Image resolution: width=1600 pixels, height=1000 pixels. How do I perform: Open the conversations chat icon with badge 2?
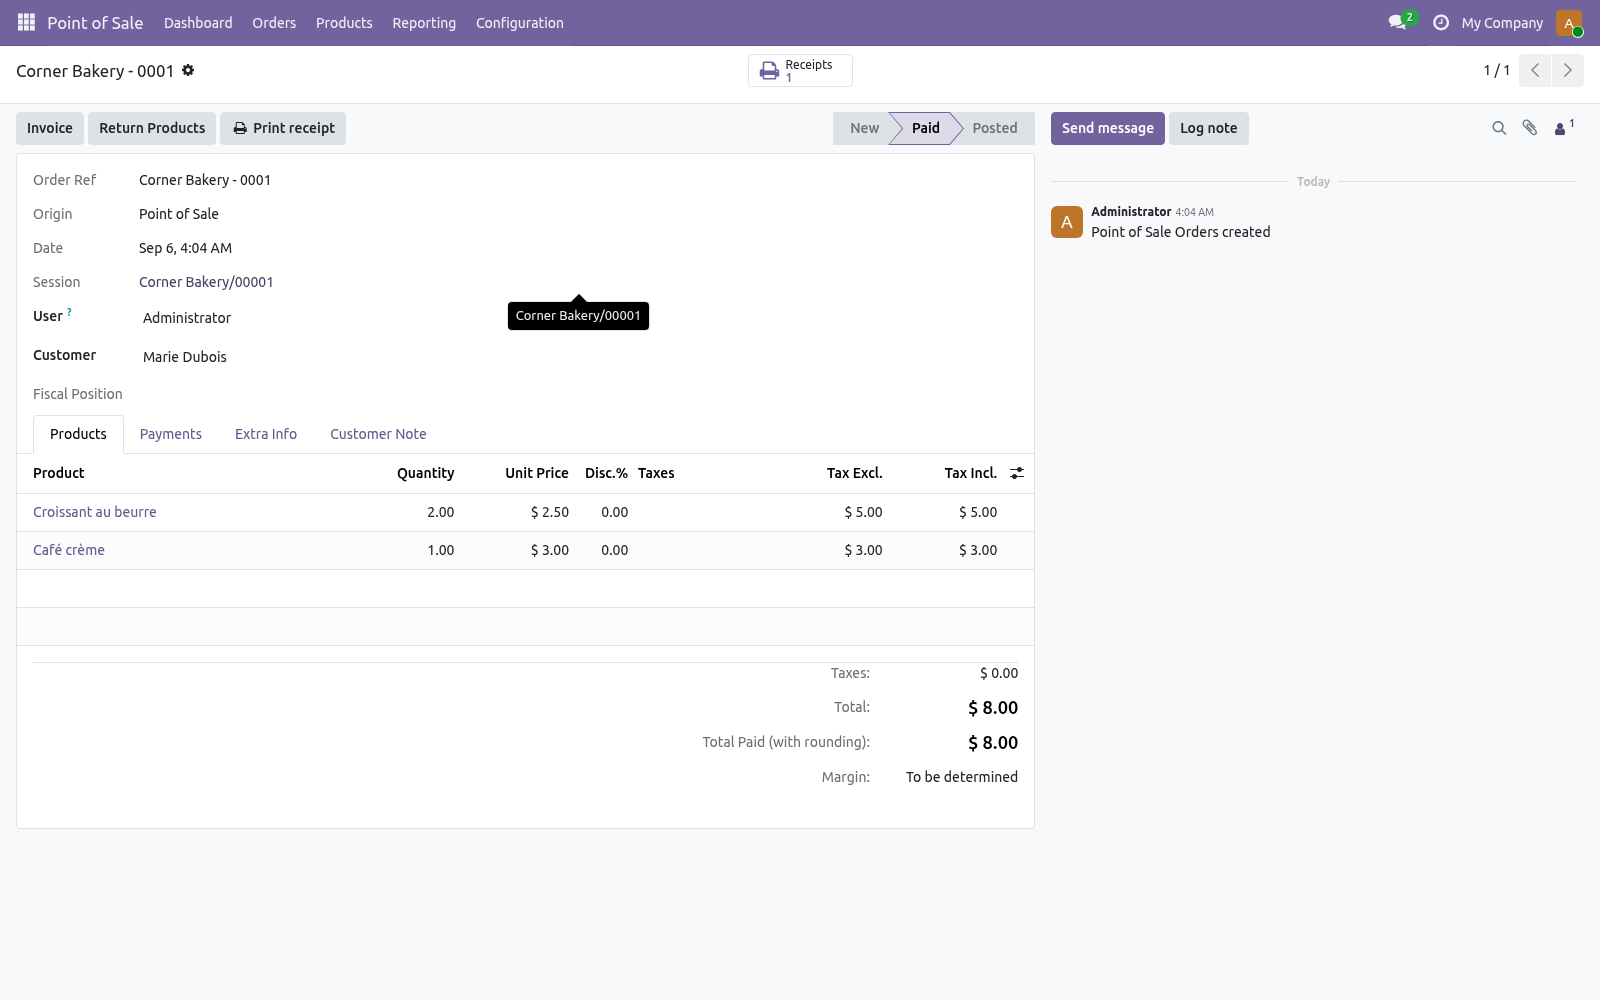click(1399, 22)
